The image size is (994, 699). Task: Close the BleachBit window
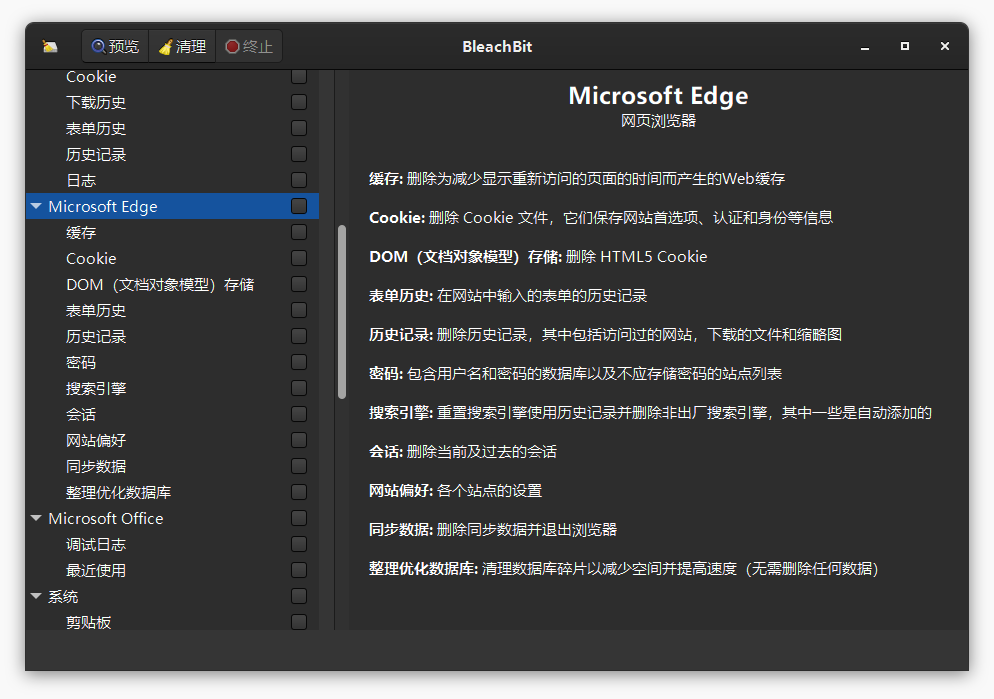click(945, 46)
